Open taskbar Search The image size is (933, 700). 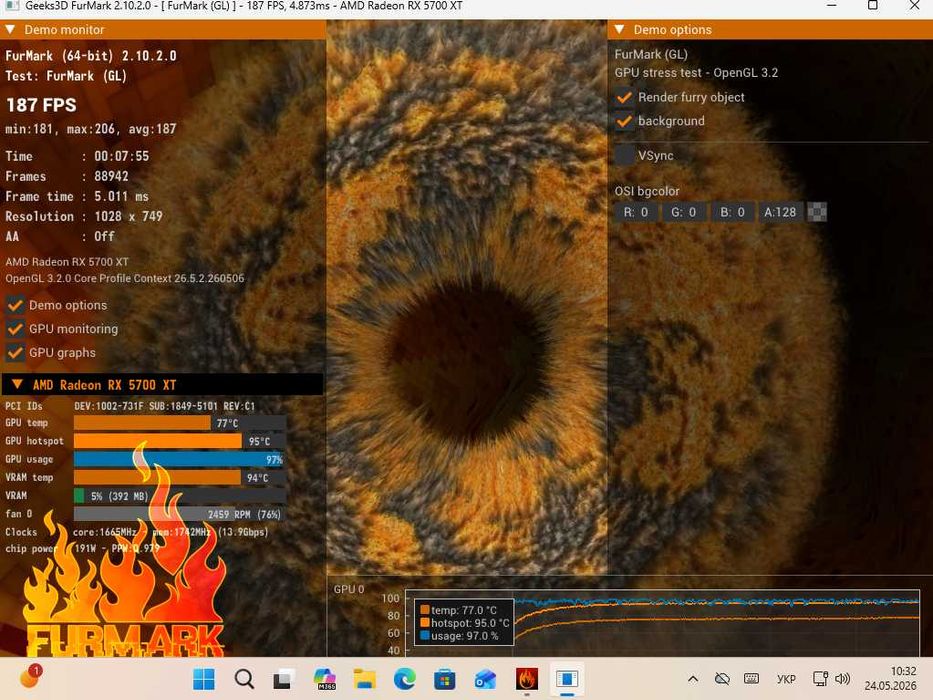click(244, 679)
